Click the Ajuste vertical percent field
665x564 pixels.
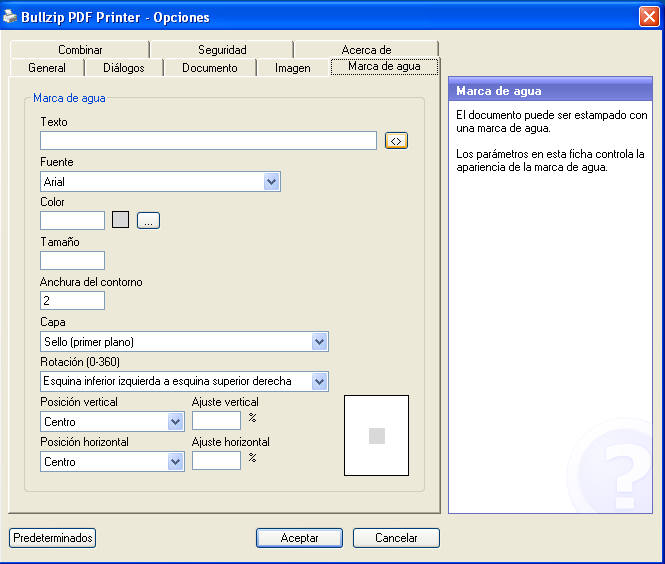[216, 421]
